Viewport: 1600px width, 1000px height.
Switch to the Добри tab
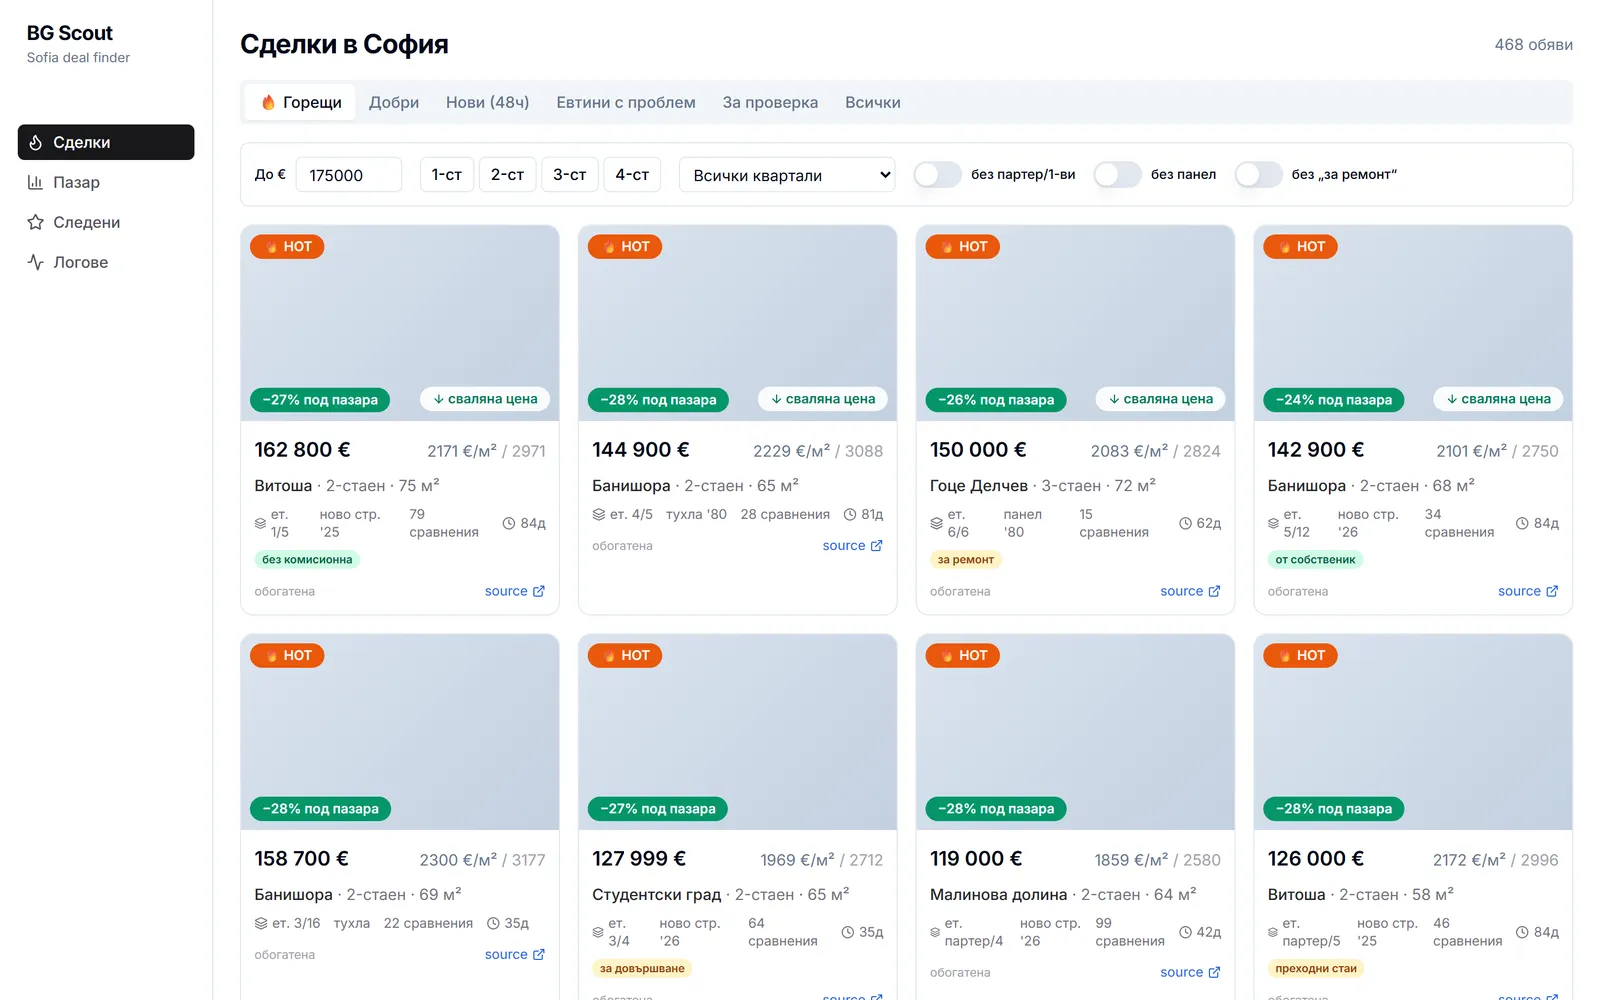click(394, 102)
